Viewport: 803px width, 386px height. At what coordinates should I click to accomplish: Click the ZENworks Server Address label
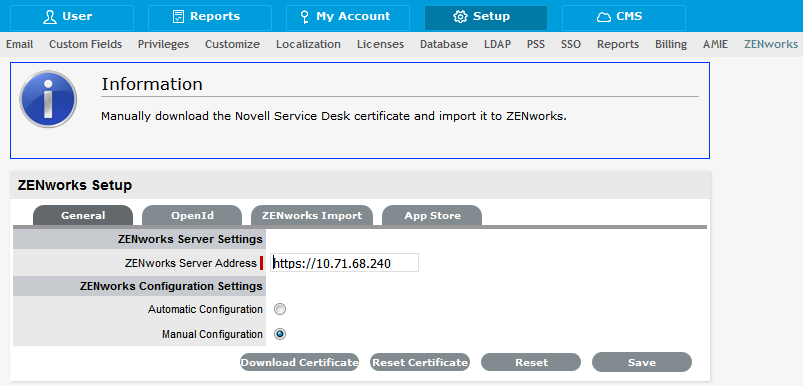pyautogui.click(x=191, y=263)
